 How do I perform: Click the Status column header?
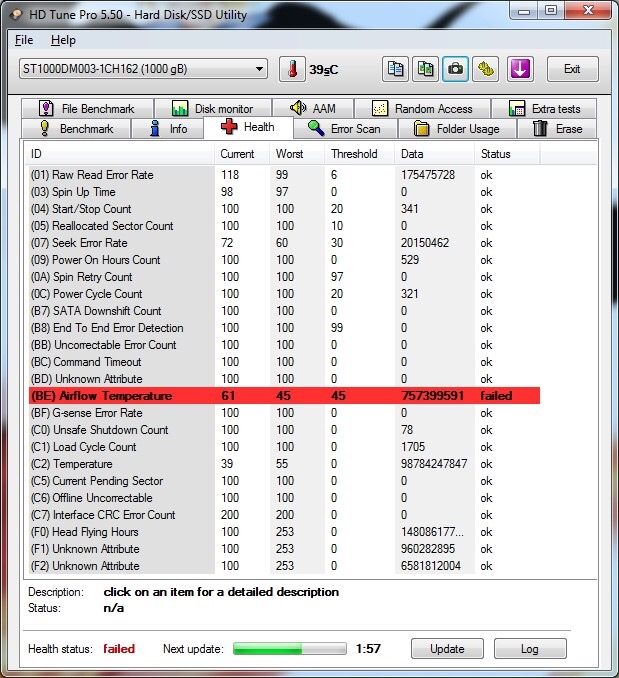(507, 154)
